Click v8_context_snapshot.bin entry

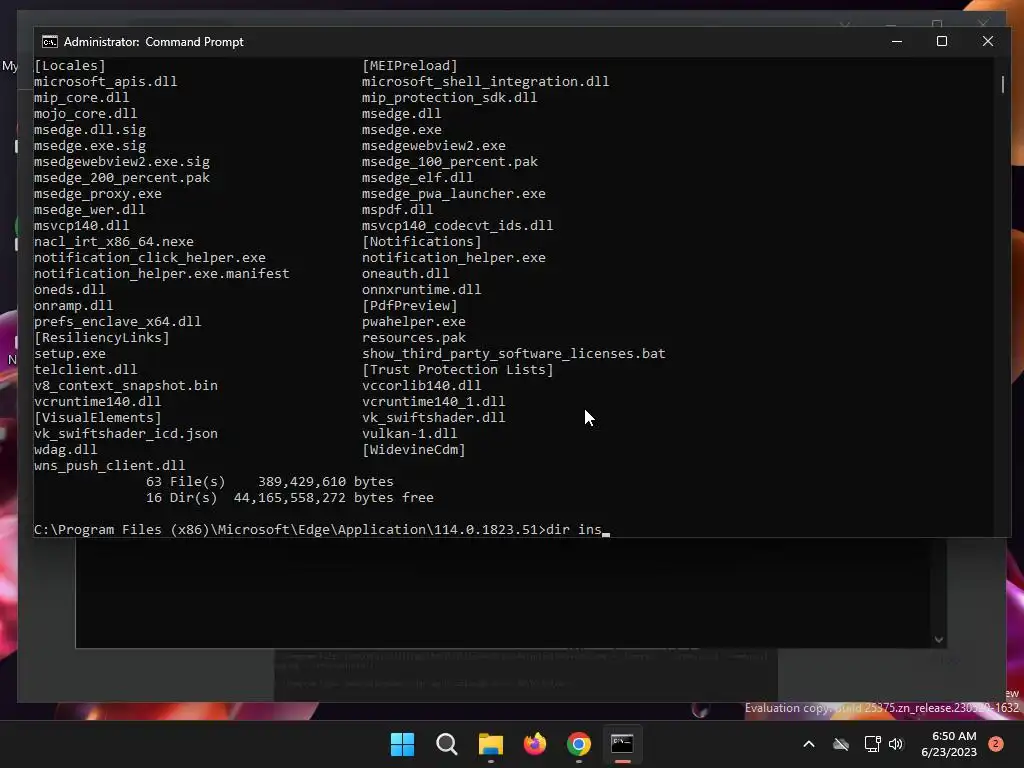[x=126, y=386]
